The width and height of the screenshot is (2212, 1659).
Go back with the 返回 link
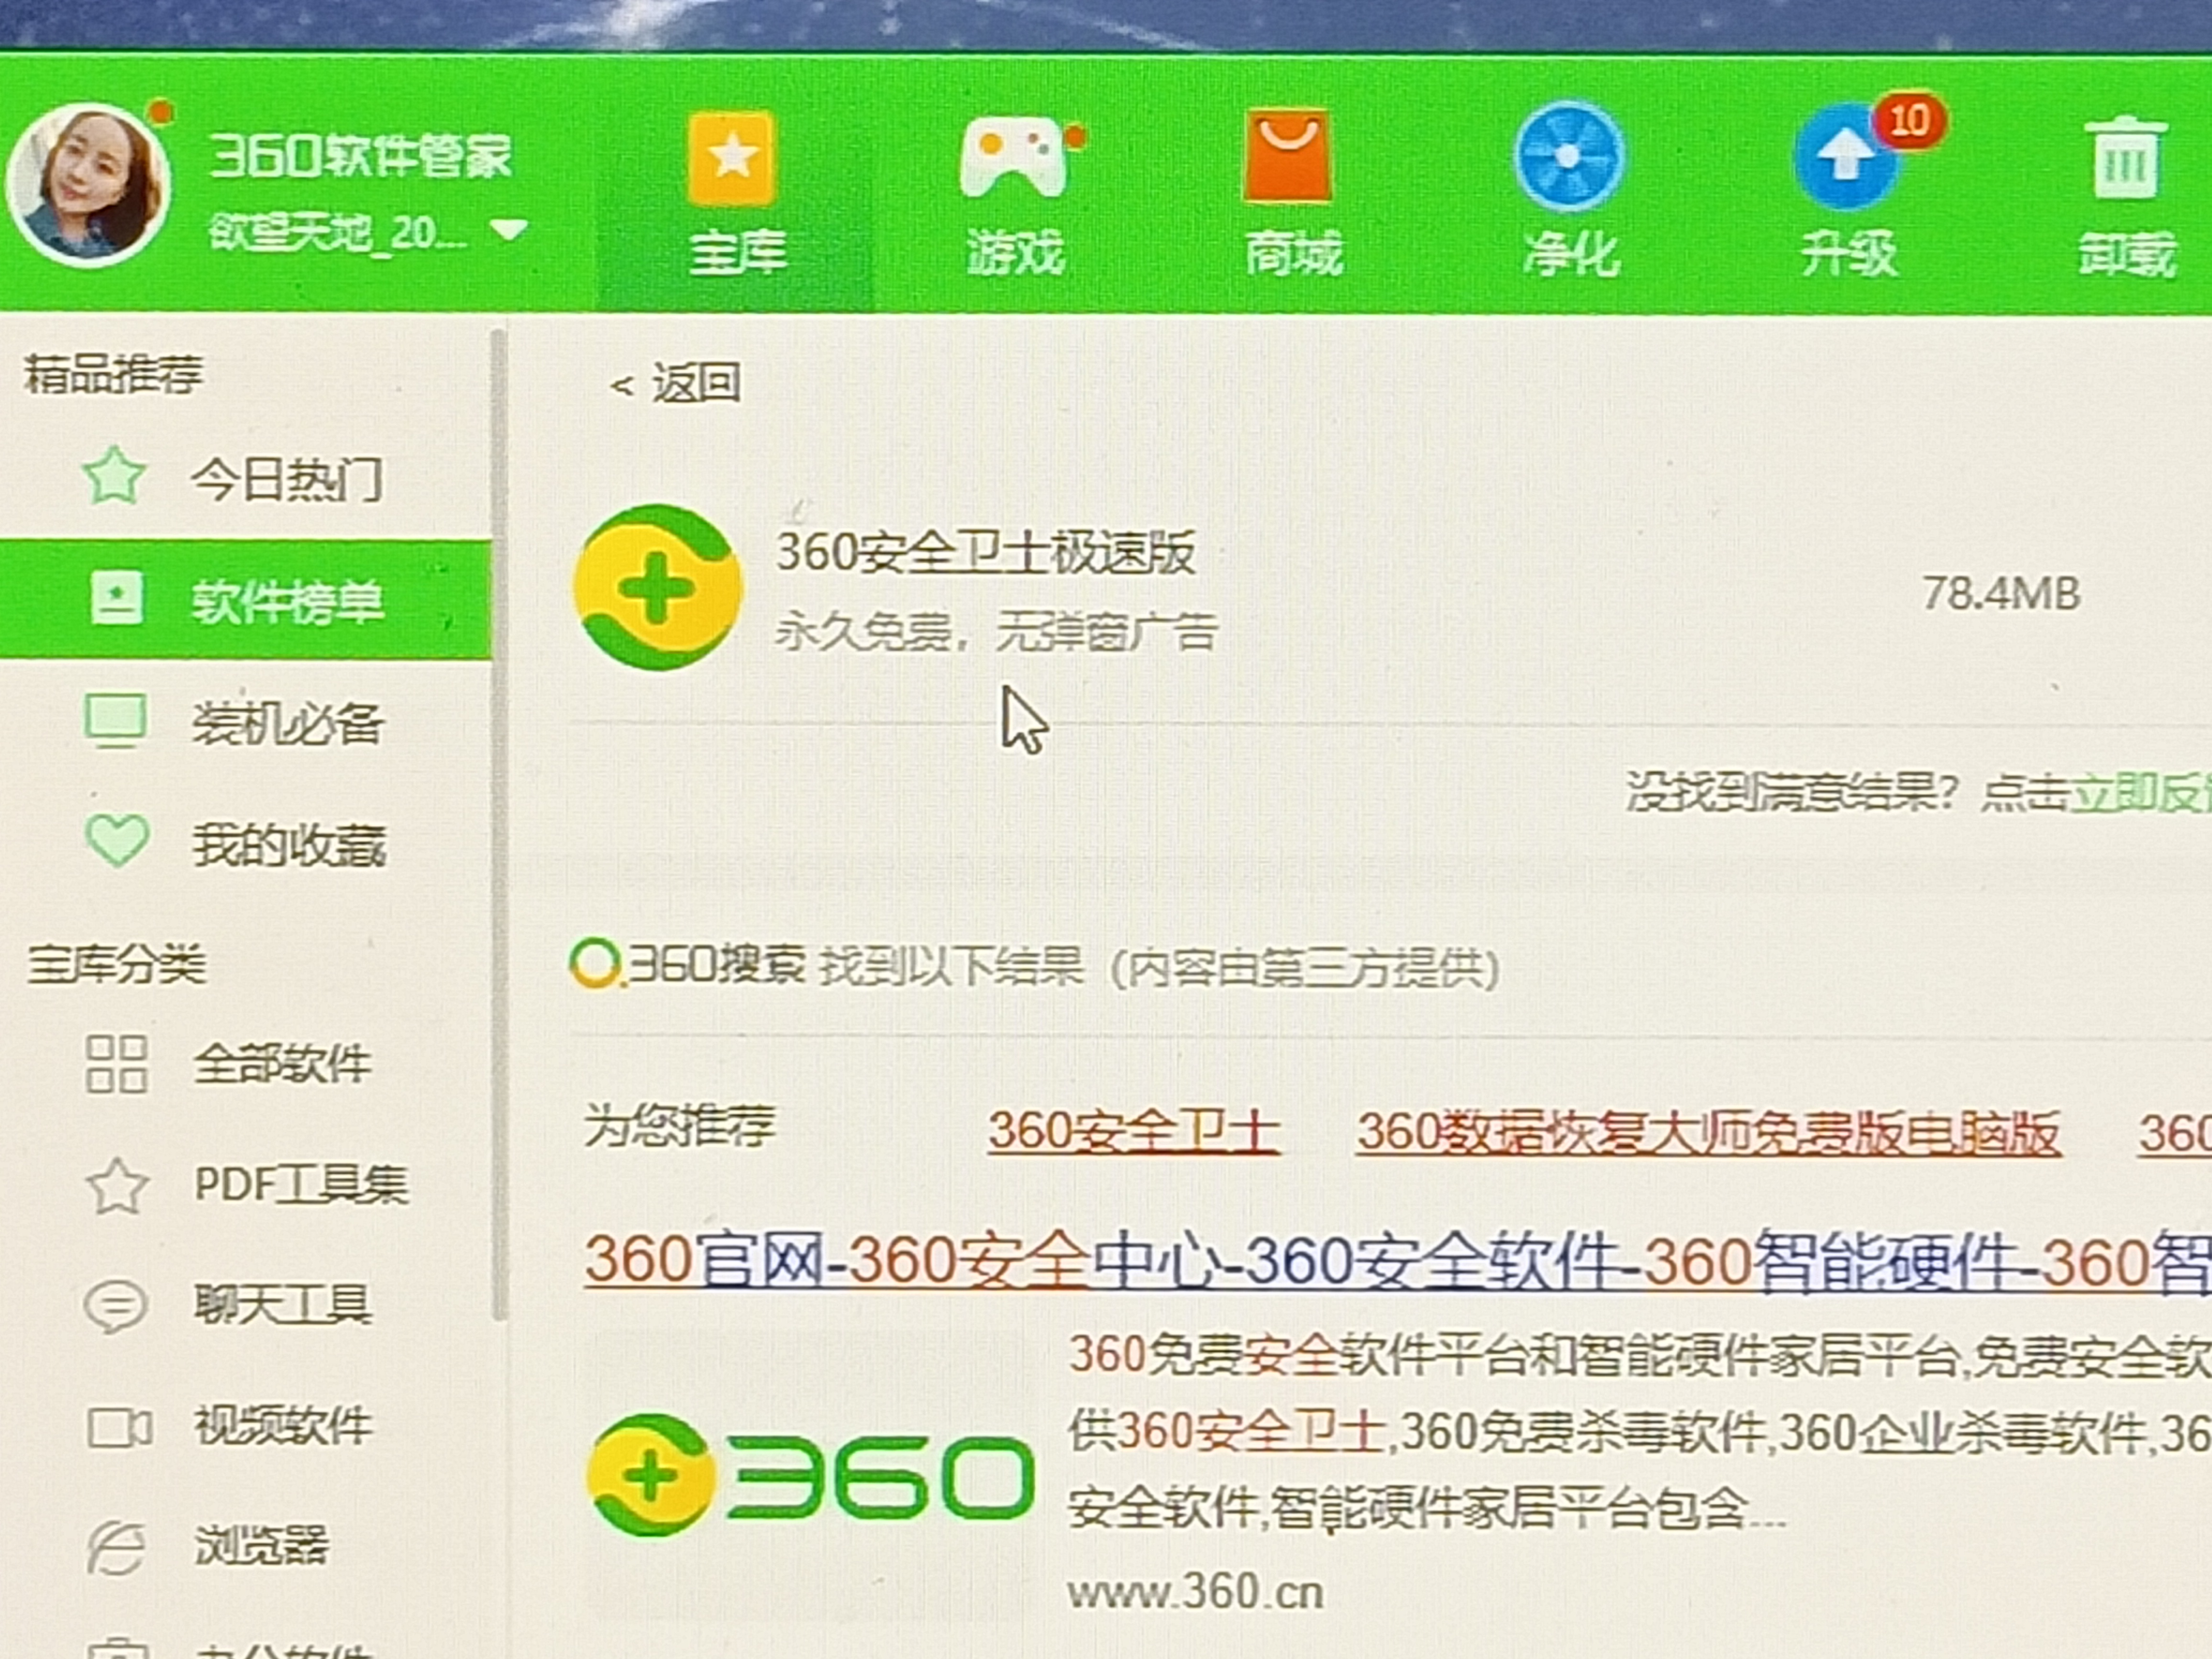[676, 383]
